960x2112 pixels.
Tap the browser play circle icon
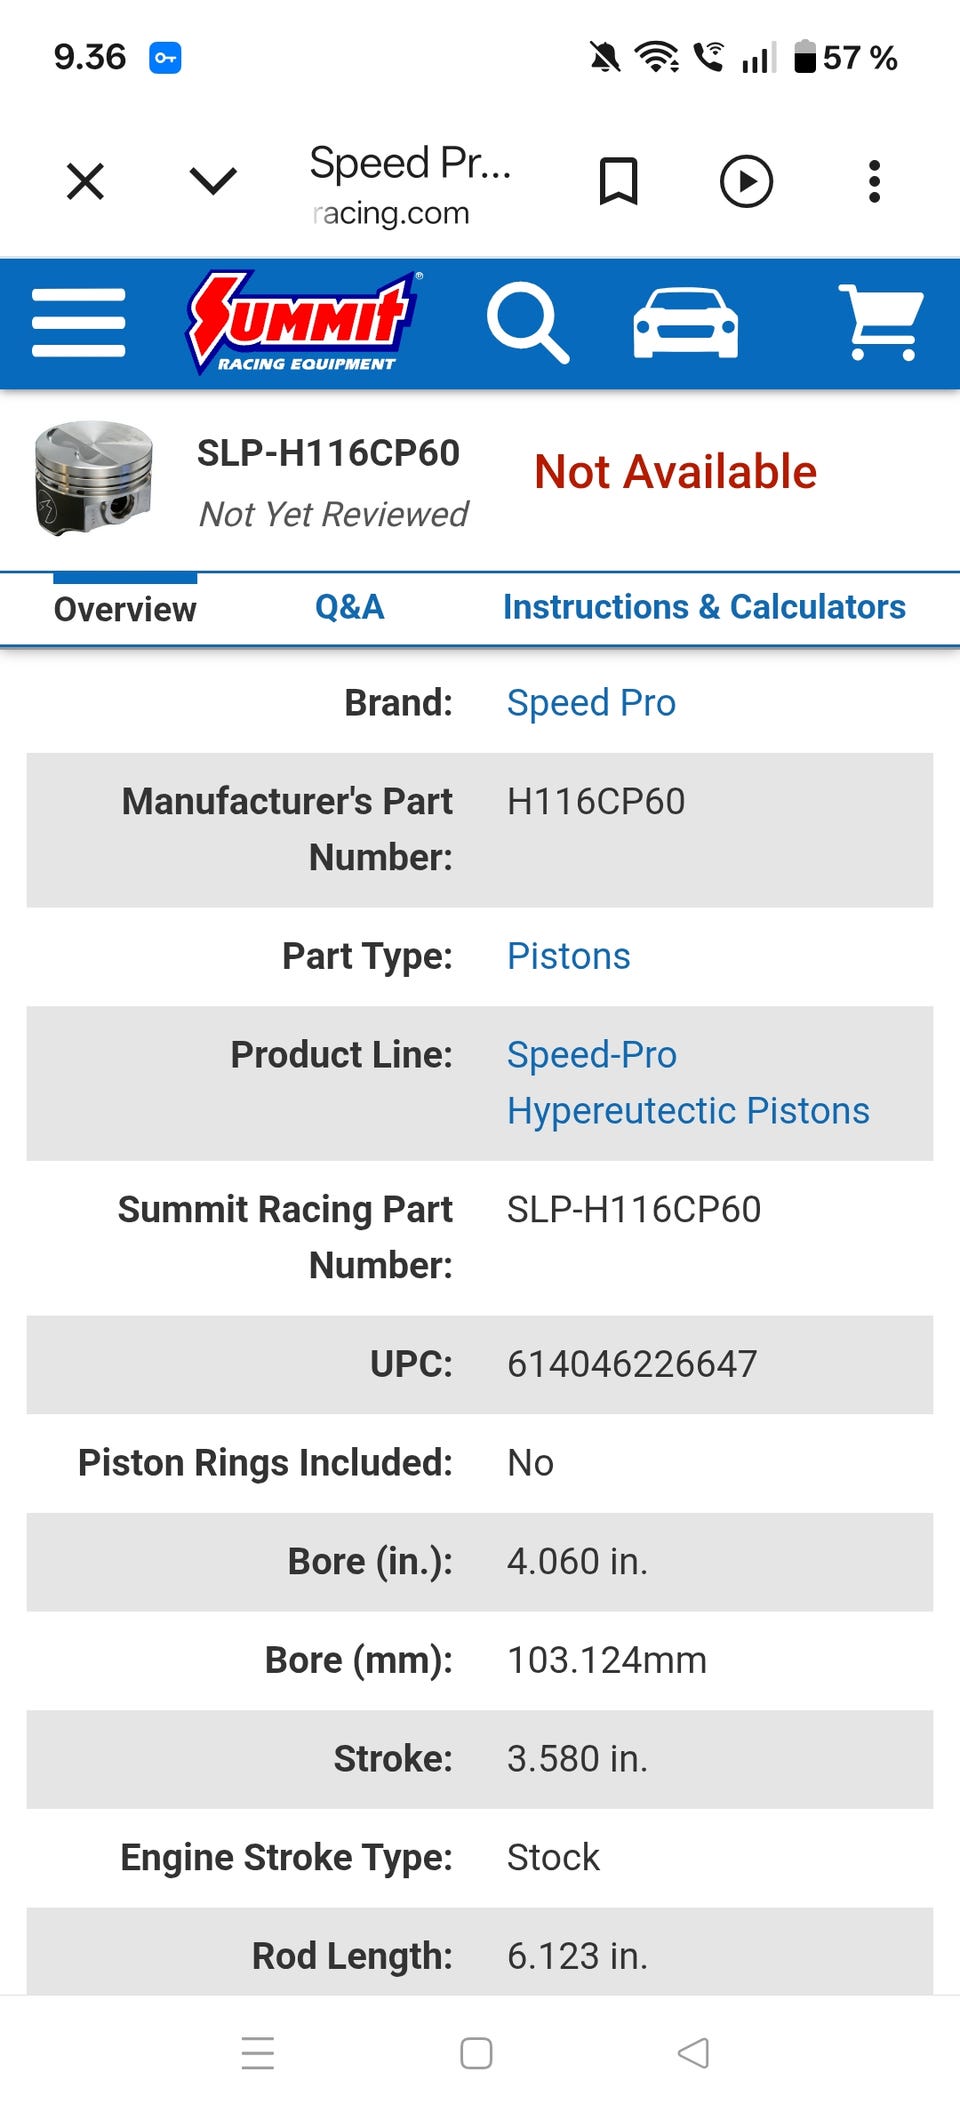click(746, 182)
